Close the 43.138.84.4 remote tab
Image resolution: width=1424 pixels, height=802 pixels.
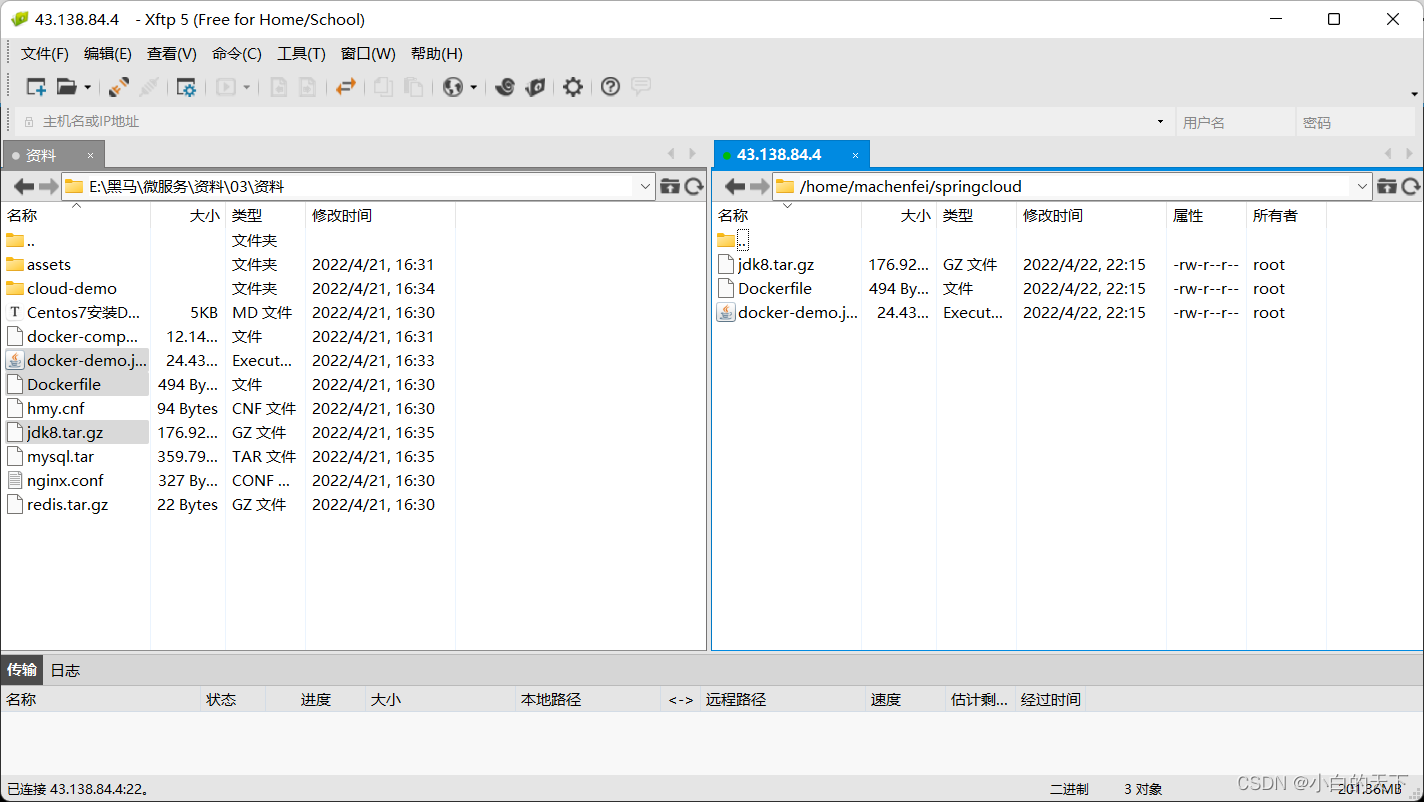[x=855, y=155]
